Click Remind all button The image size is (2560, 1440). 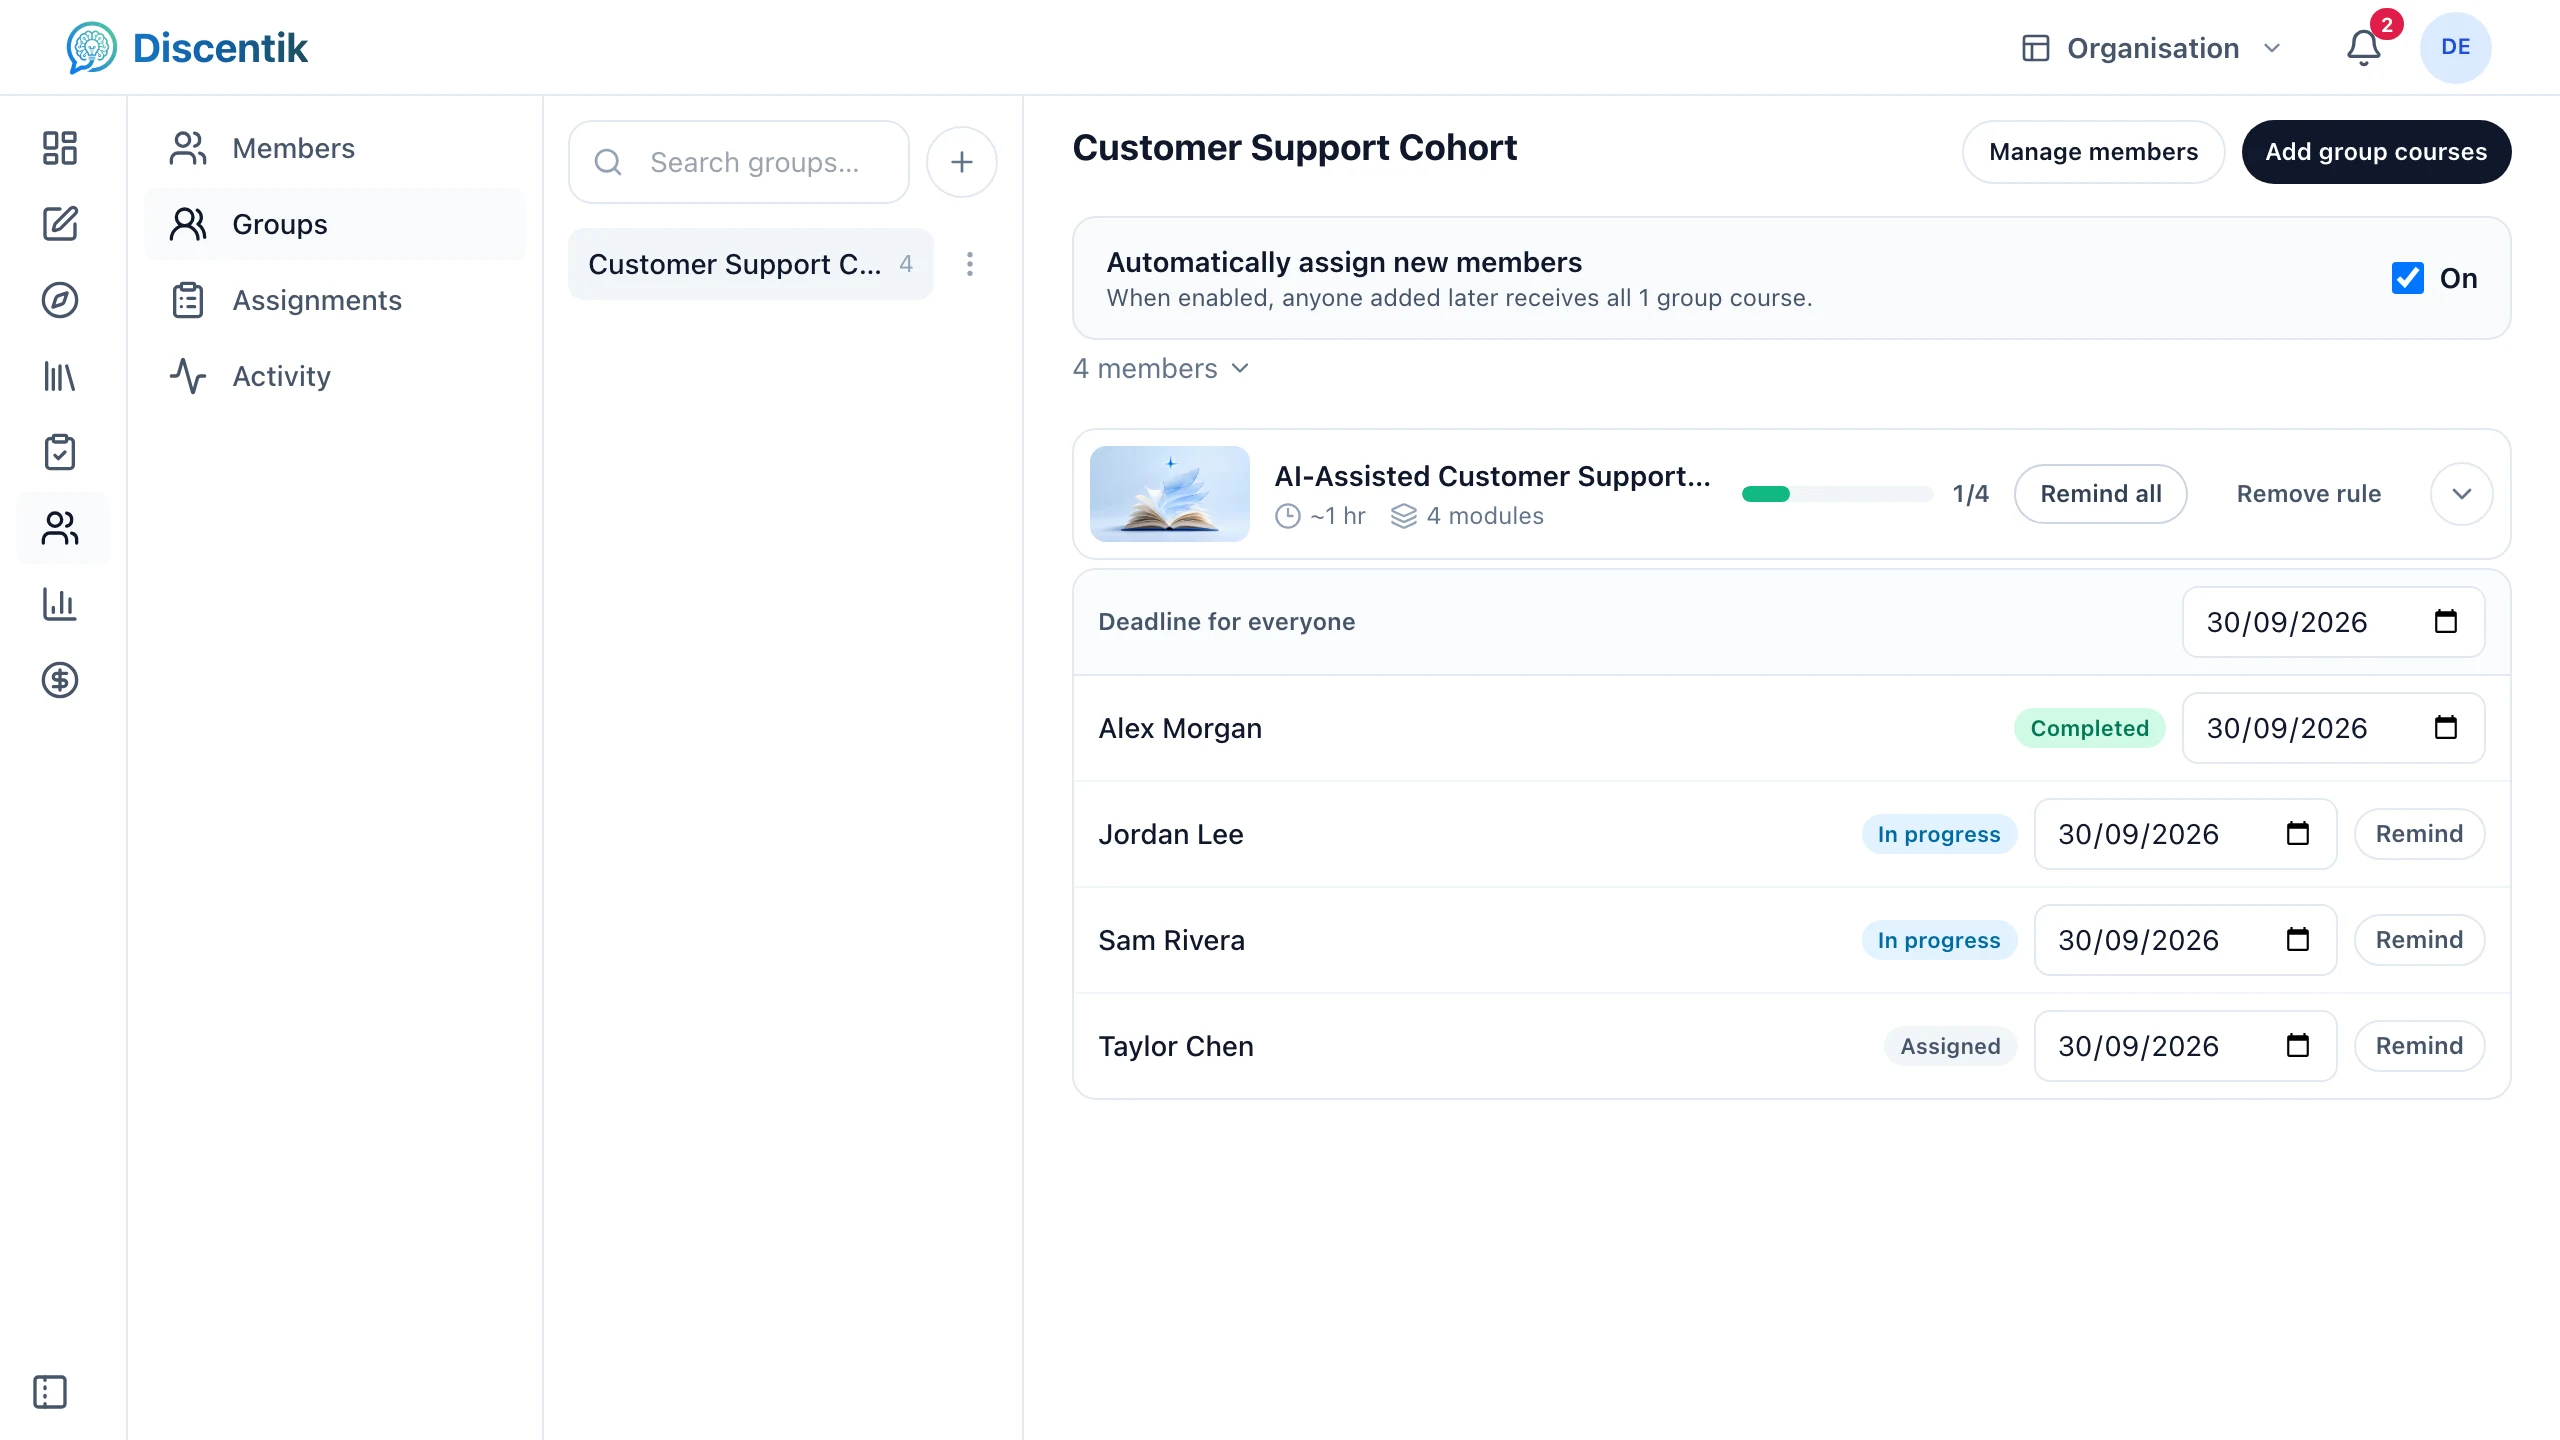click(x=2100, y=494)
